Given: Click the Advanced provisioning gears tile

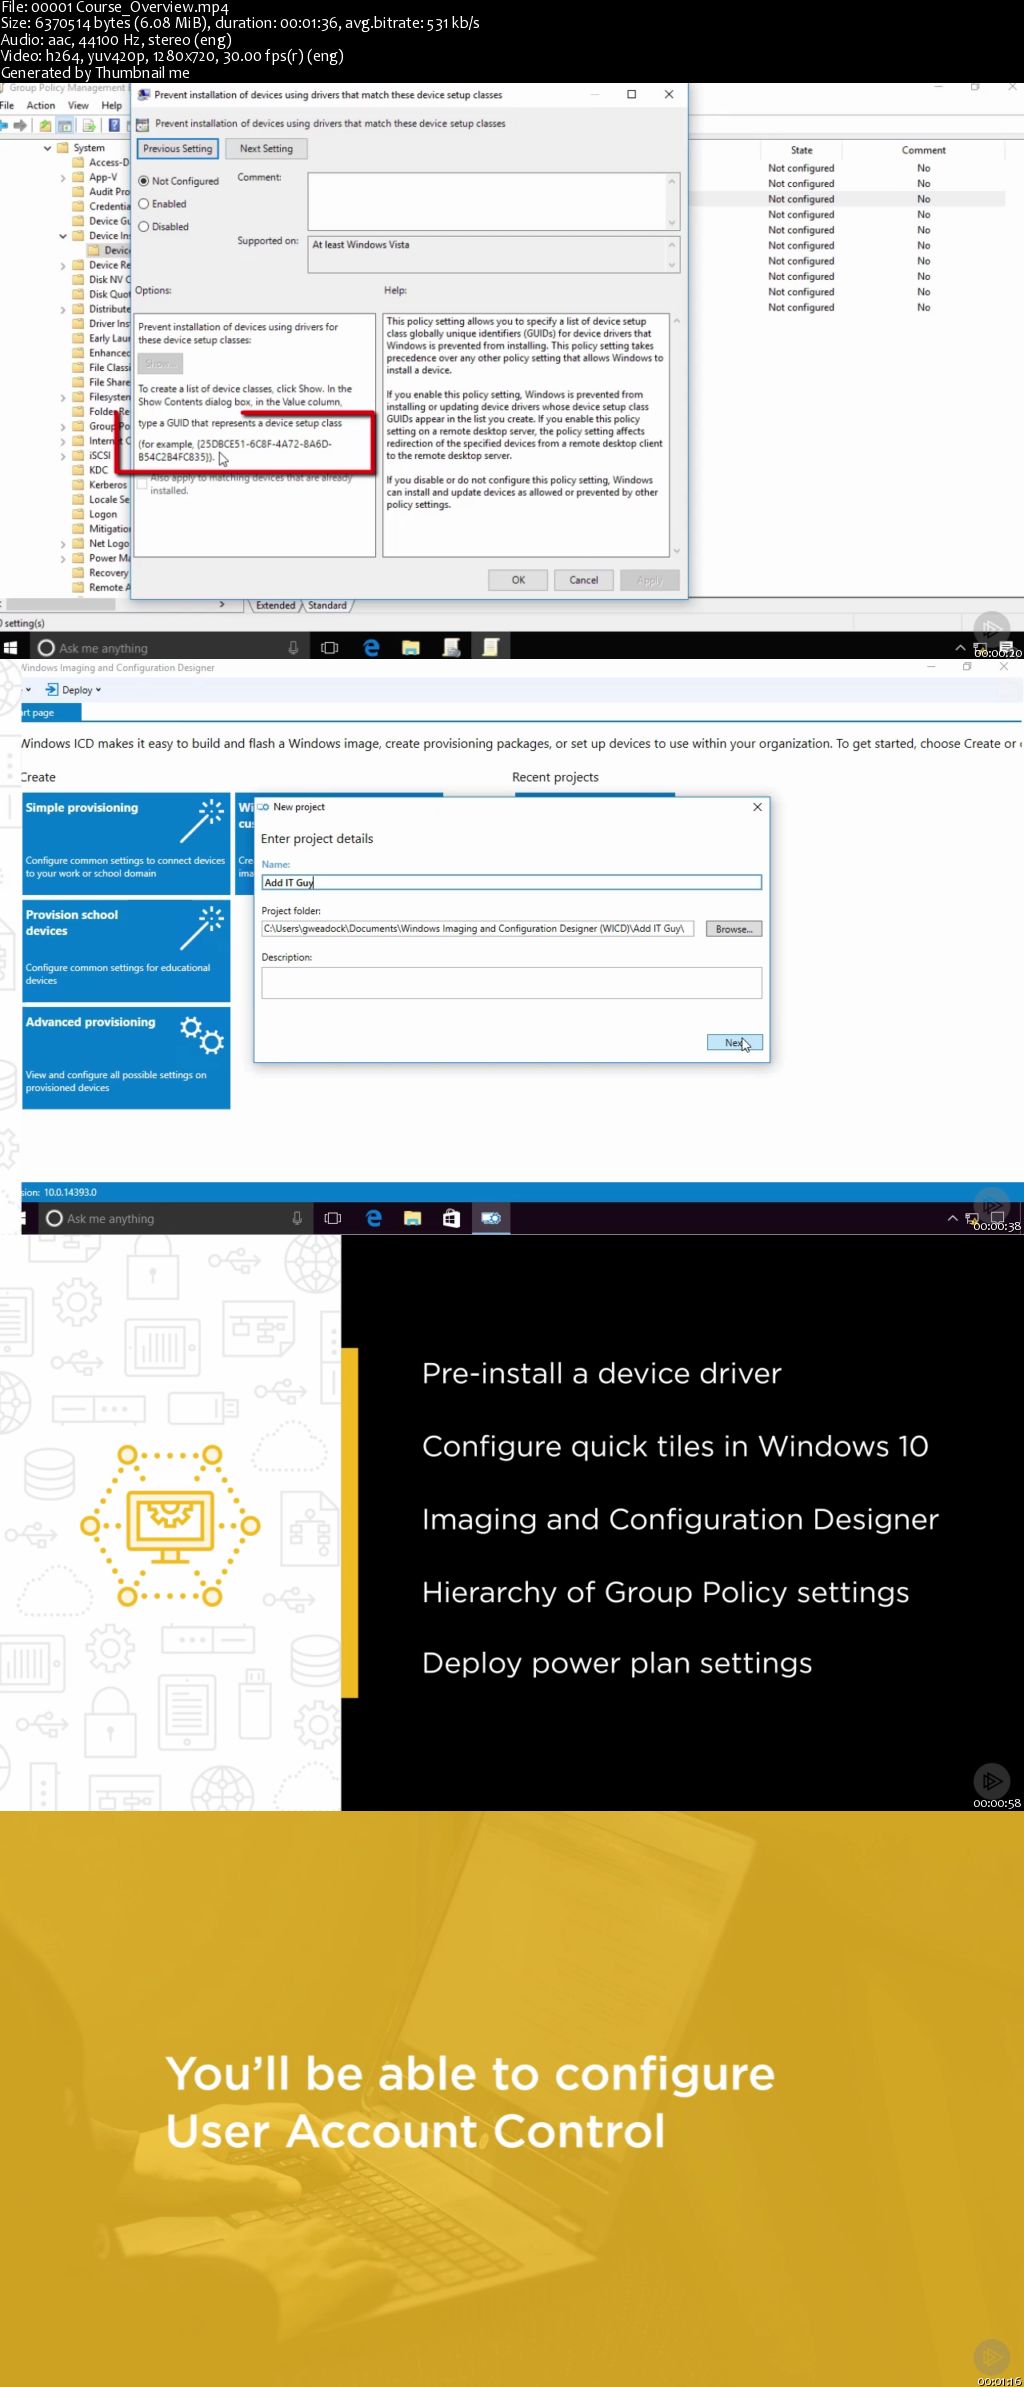Looking at the screenshot, I should (126, 1057).
